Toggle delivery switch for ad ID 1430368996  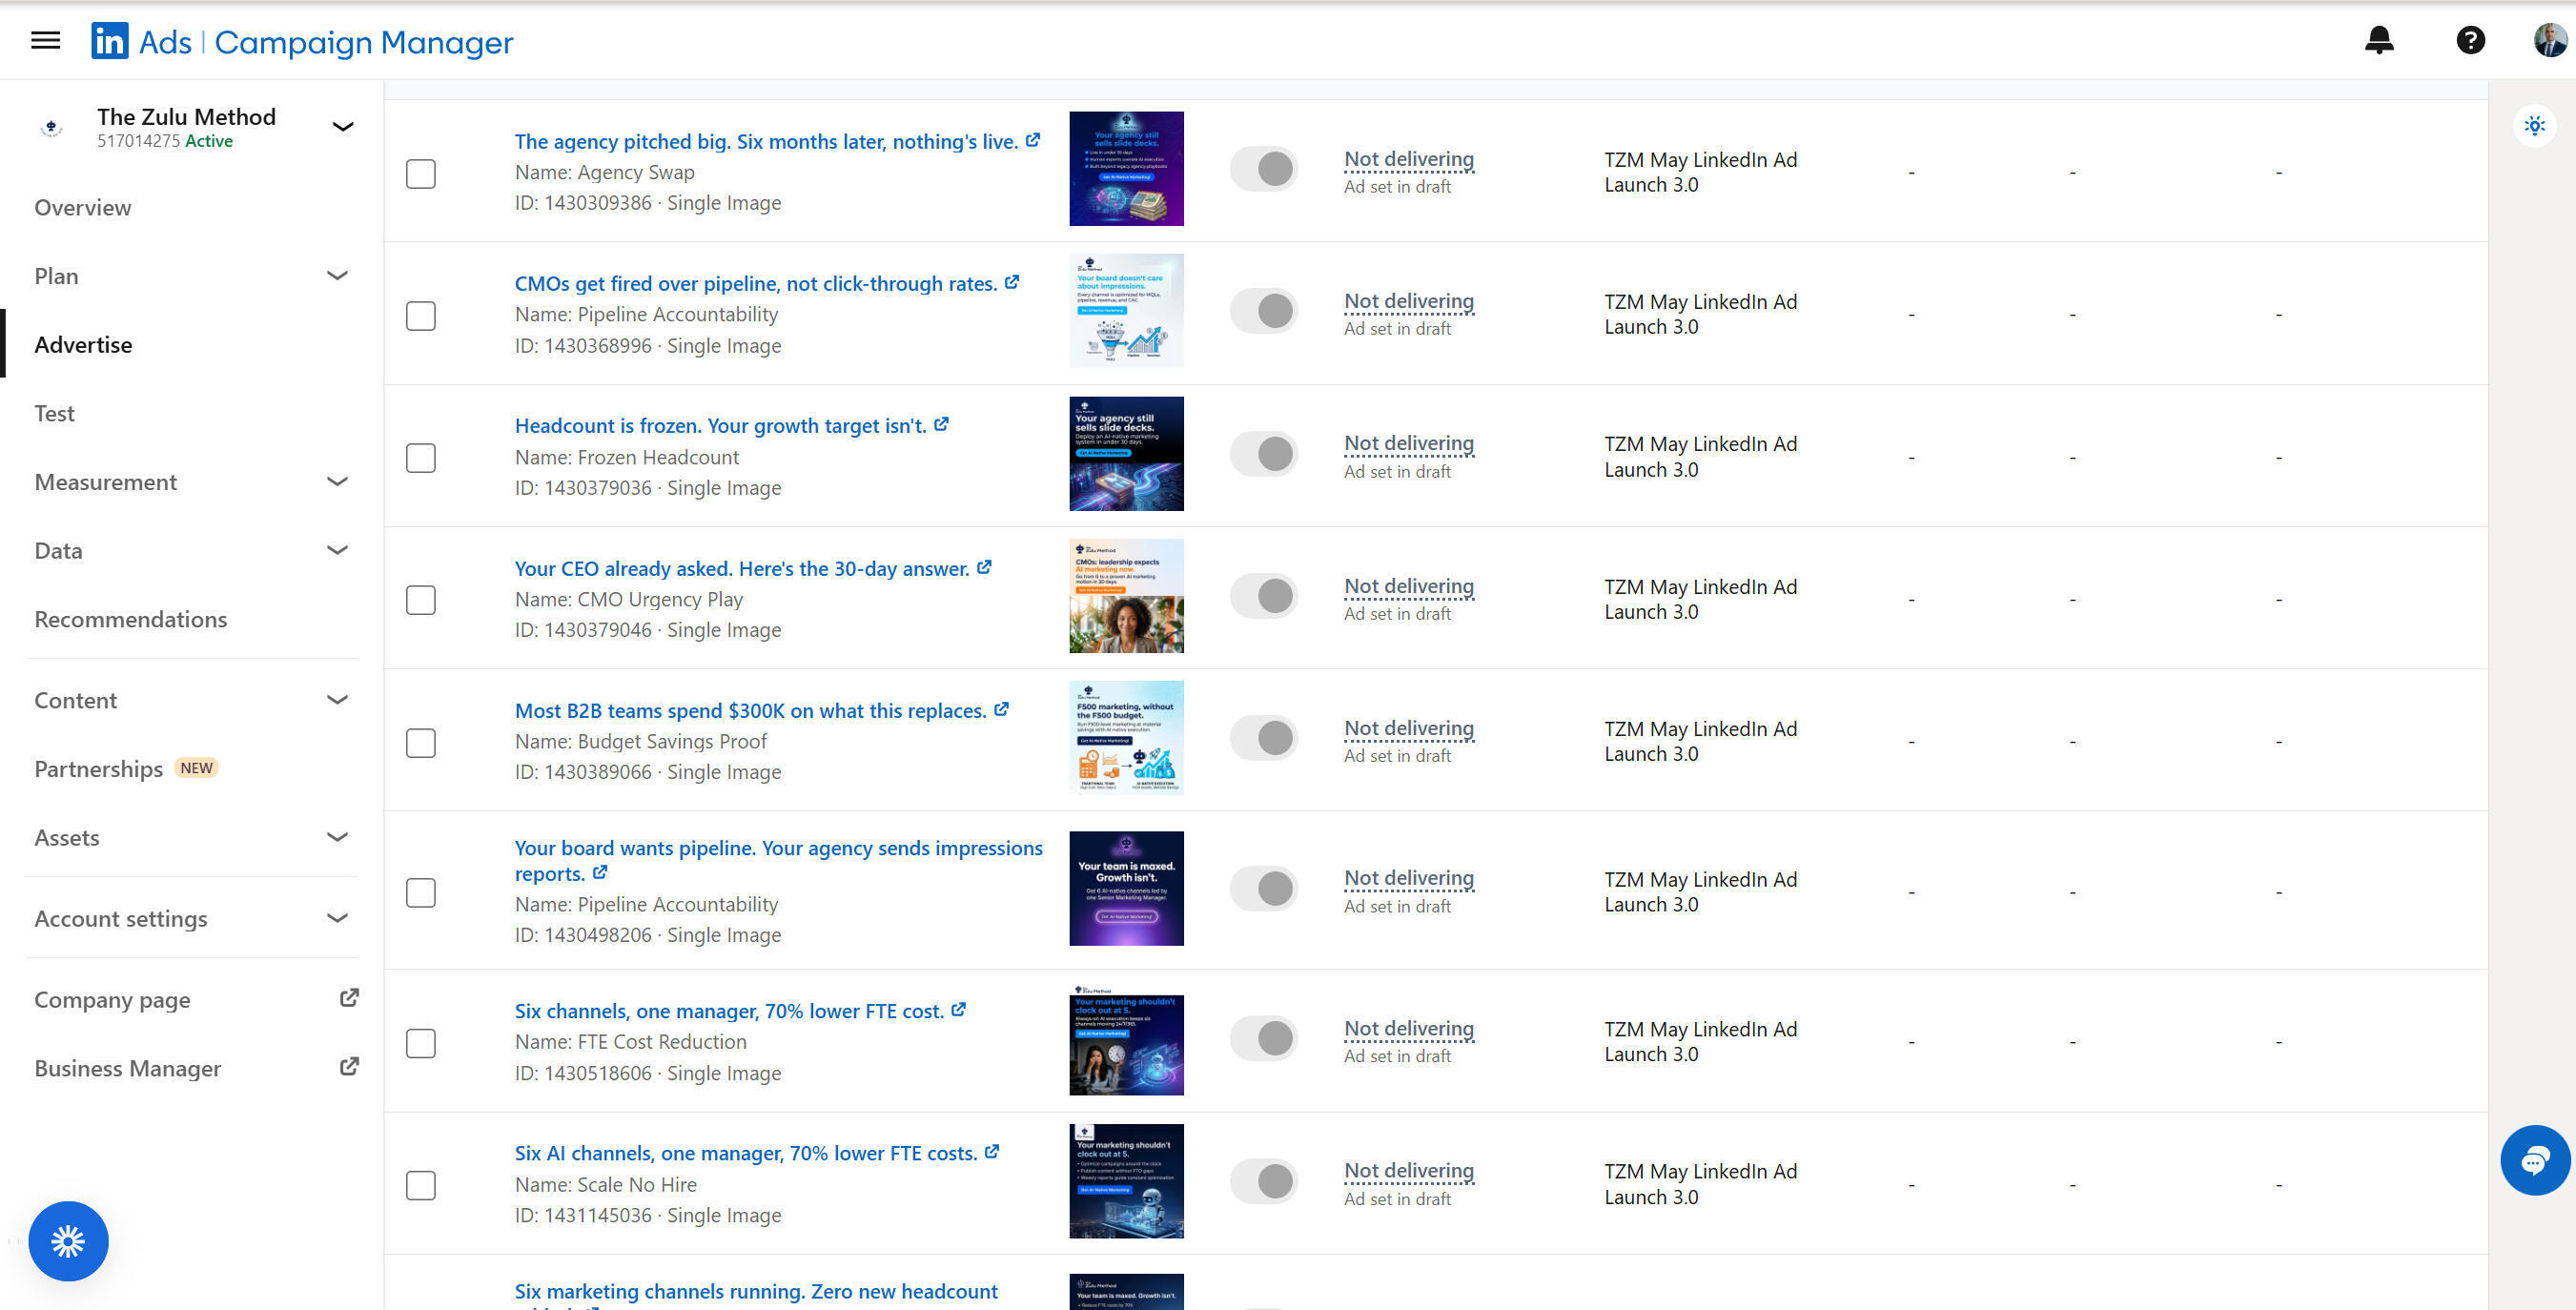[x=1264, y=310]
